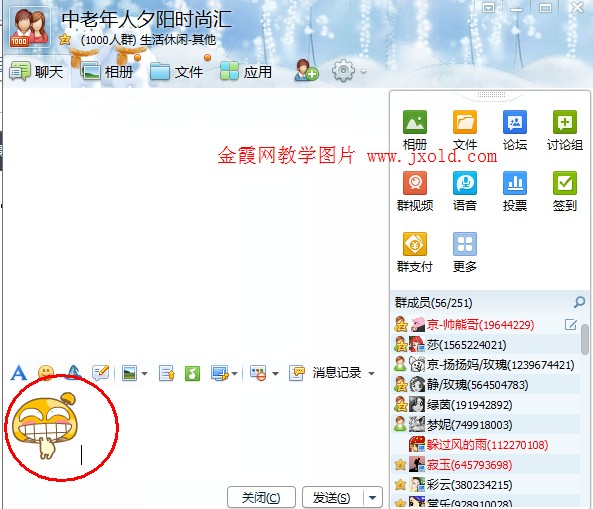Switch to the 相册 album tab
The height and width of the screenshot is (509, 593).
coord(107,71)
